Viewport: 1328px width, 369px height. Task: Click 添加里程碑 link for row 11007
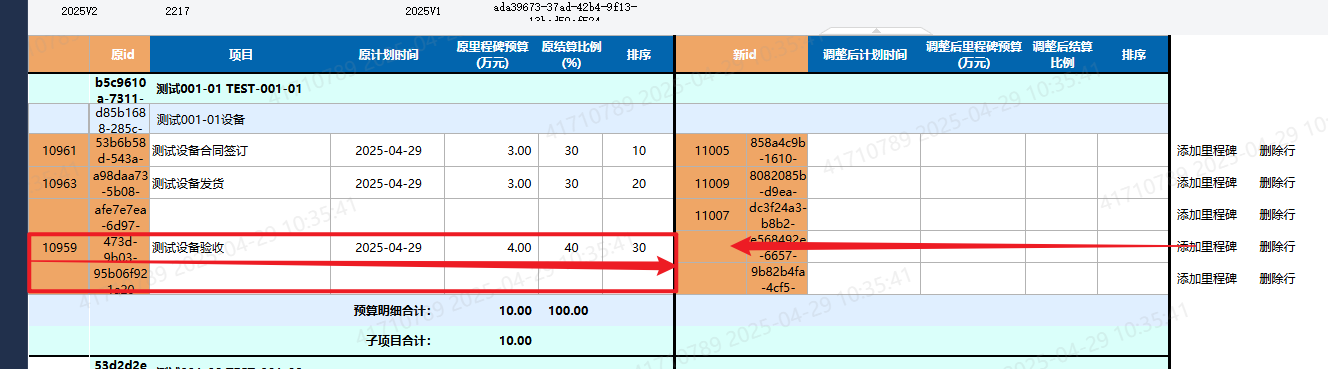tap(1206, 215)
